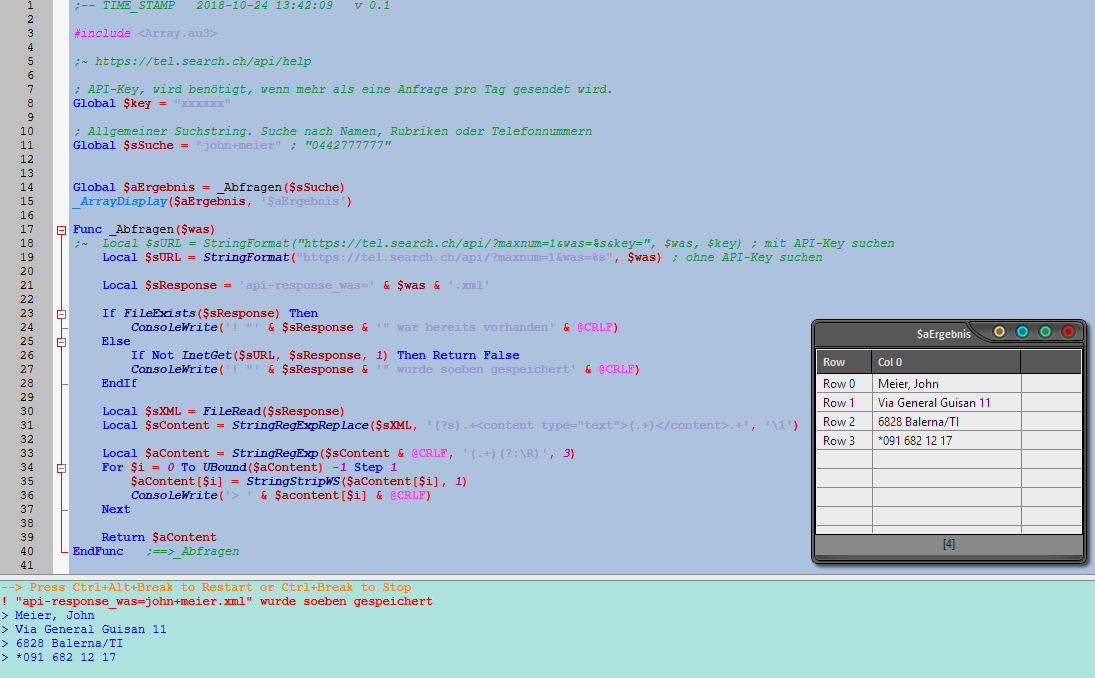The width and height of the screenshot is (1095, 678).
Task: Click the red circle button on $aErgebnis window
Action: (x=1068, y=332)
